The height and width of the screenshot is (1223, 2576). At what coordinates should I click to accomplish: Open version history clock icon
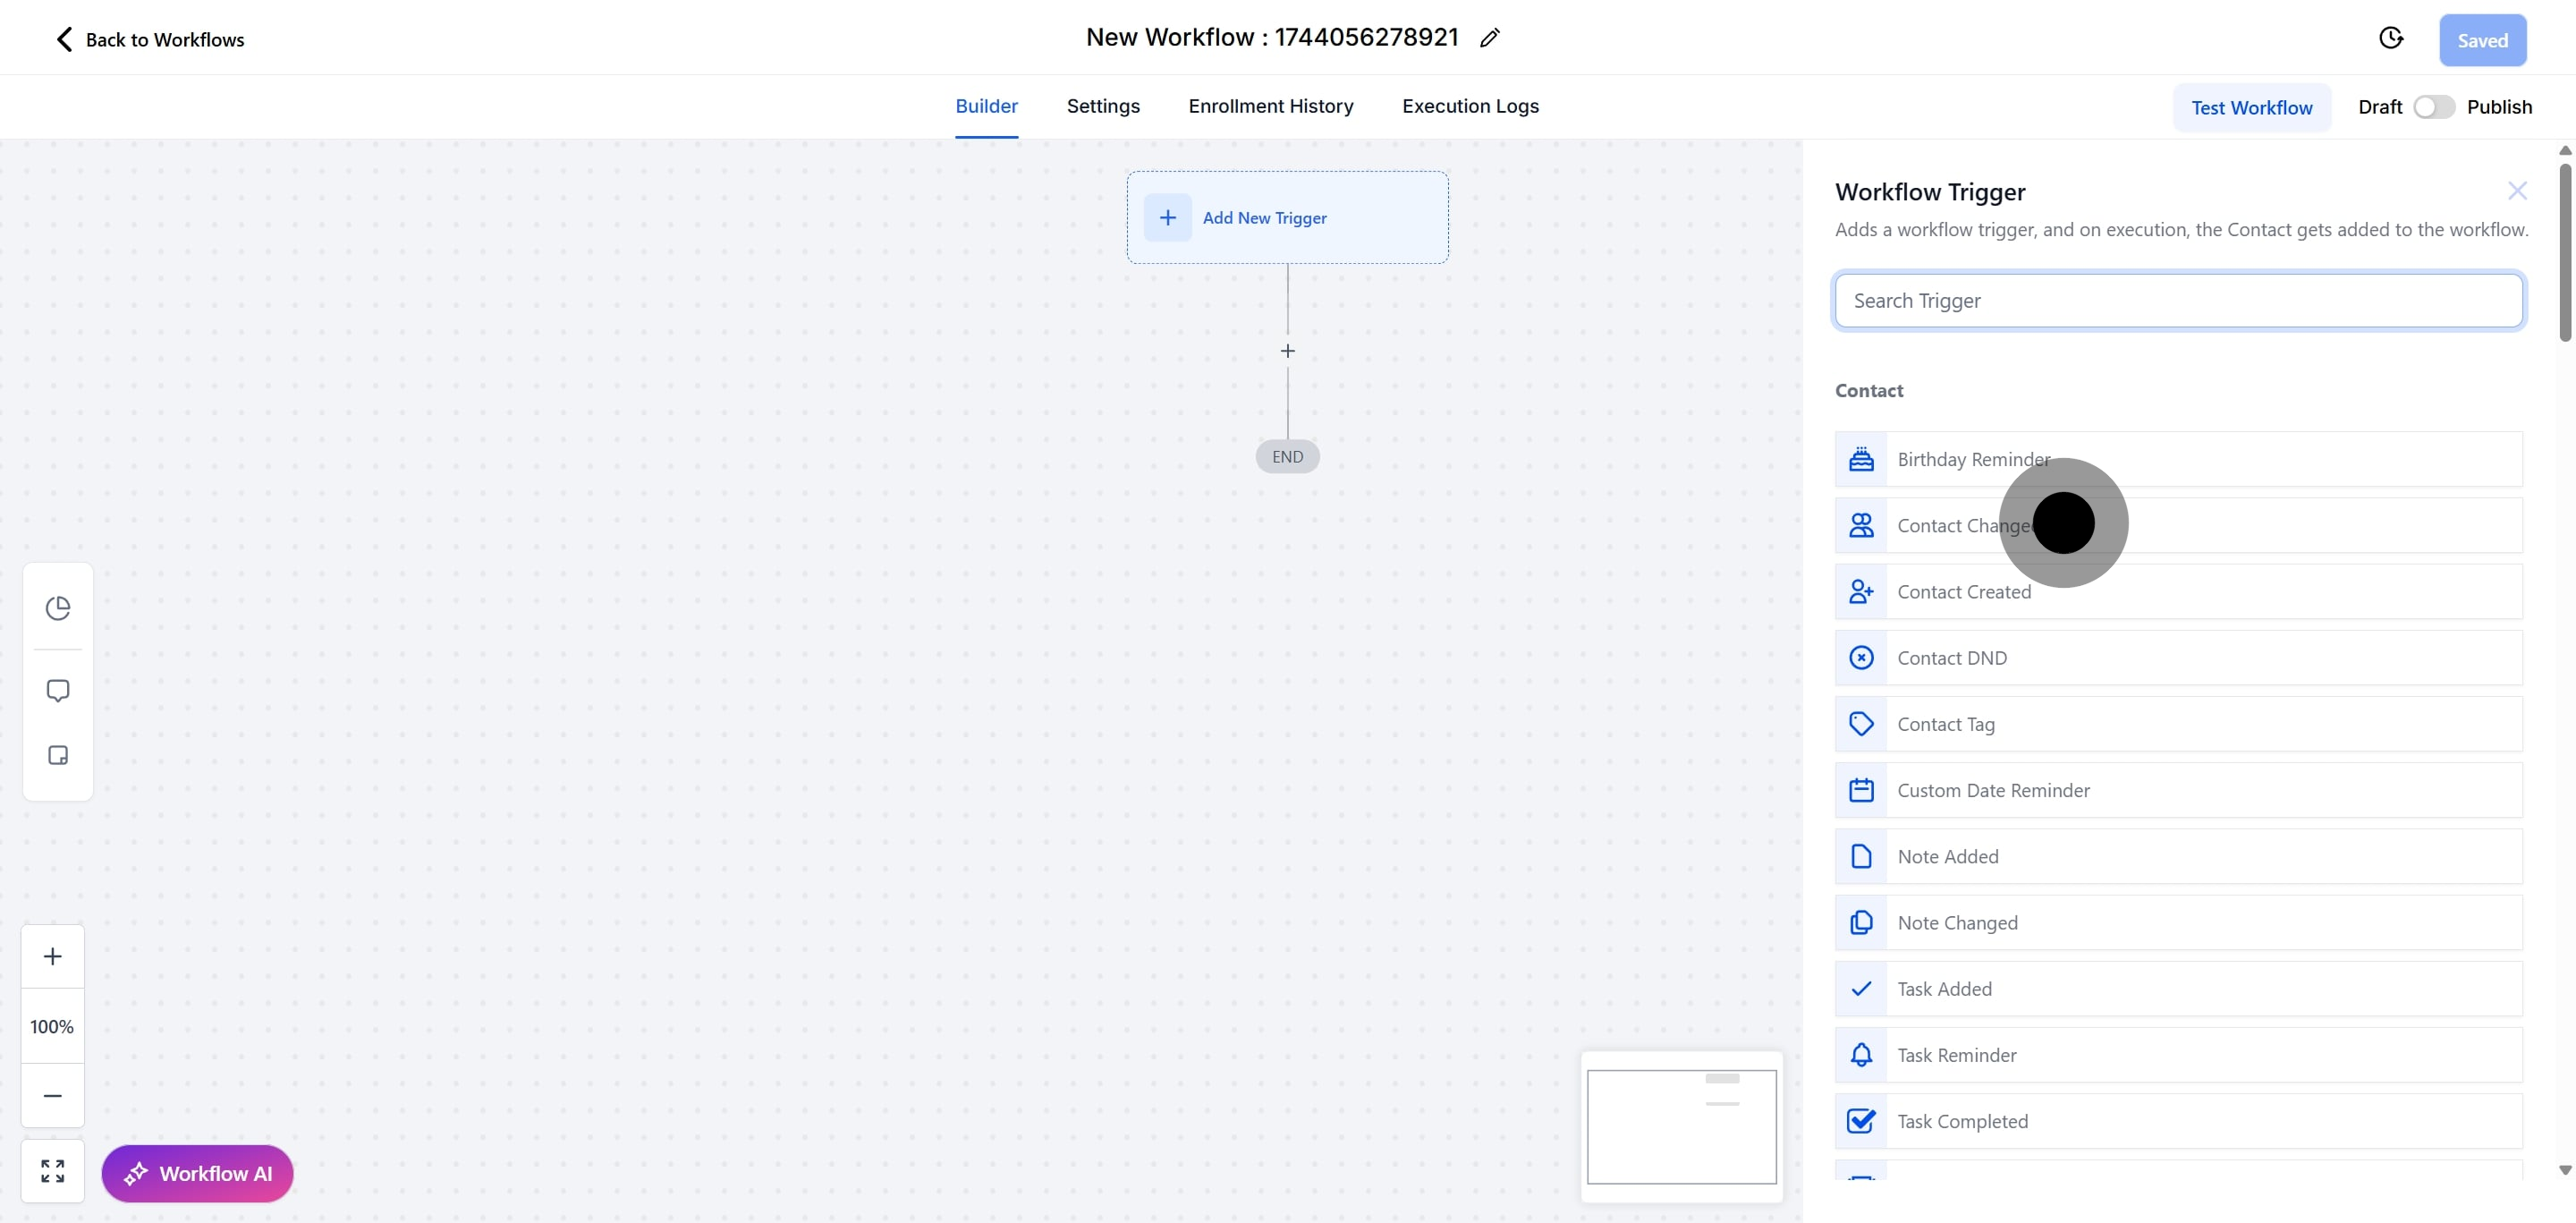tap(2390, 38)
